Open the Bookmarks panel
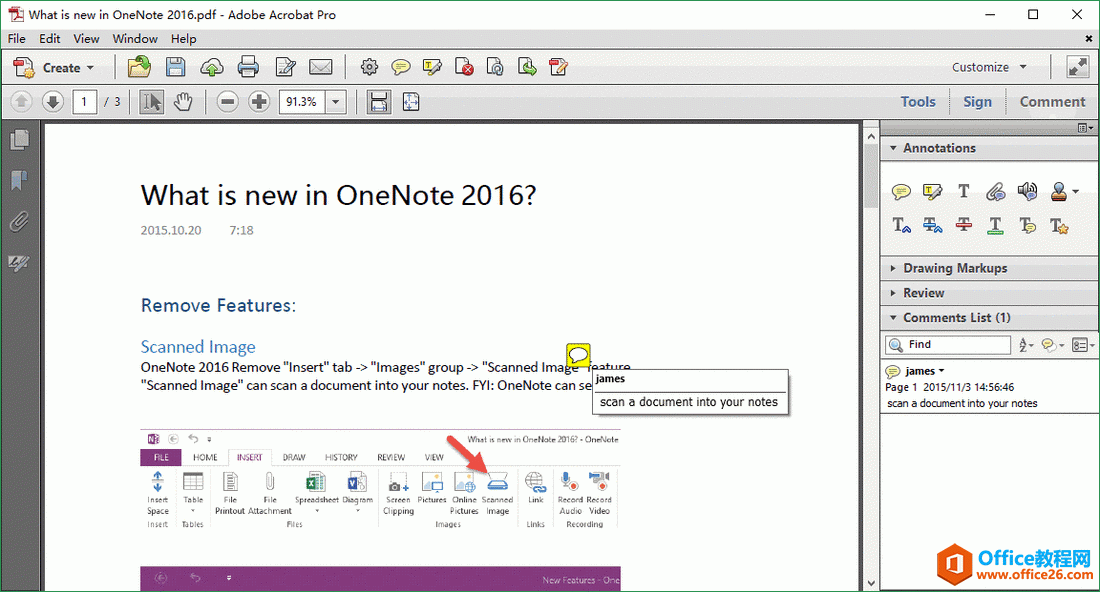The width and height of the screenshot is (1100, 592). (19, 180)
